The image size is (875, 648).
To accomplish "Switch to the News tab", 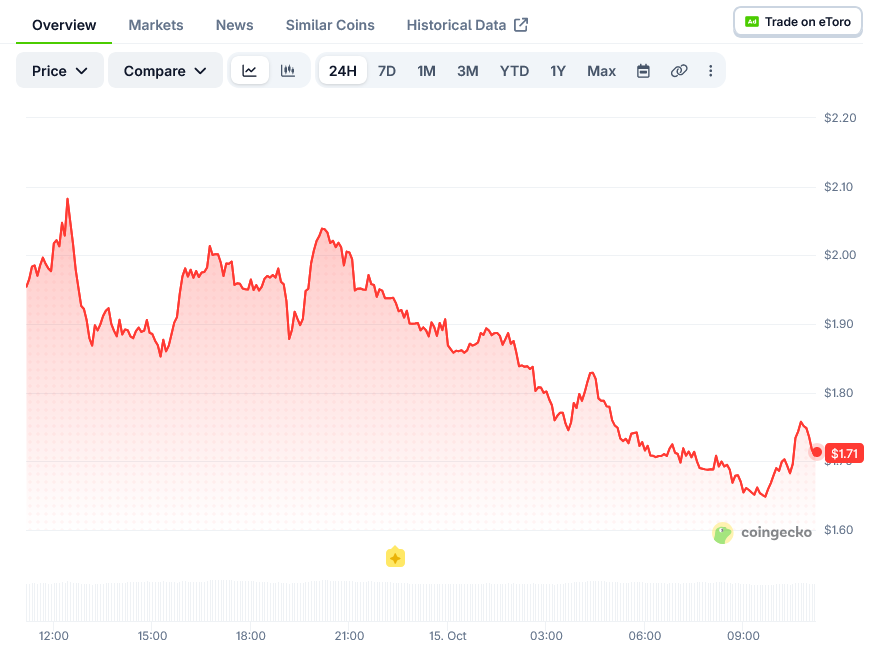I will pos(234,25).
